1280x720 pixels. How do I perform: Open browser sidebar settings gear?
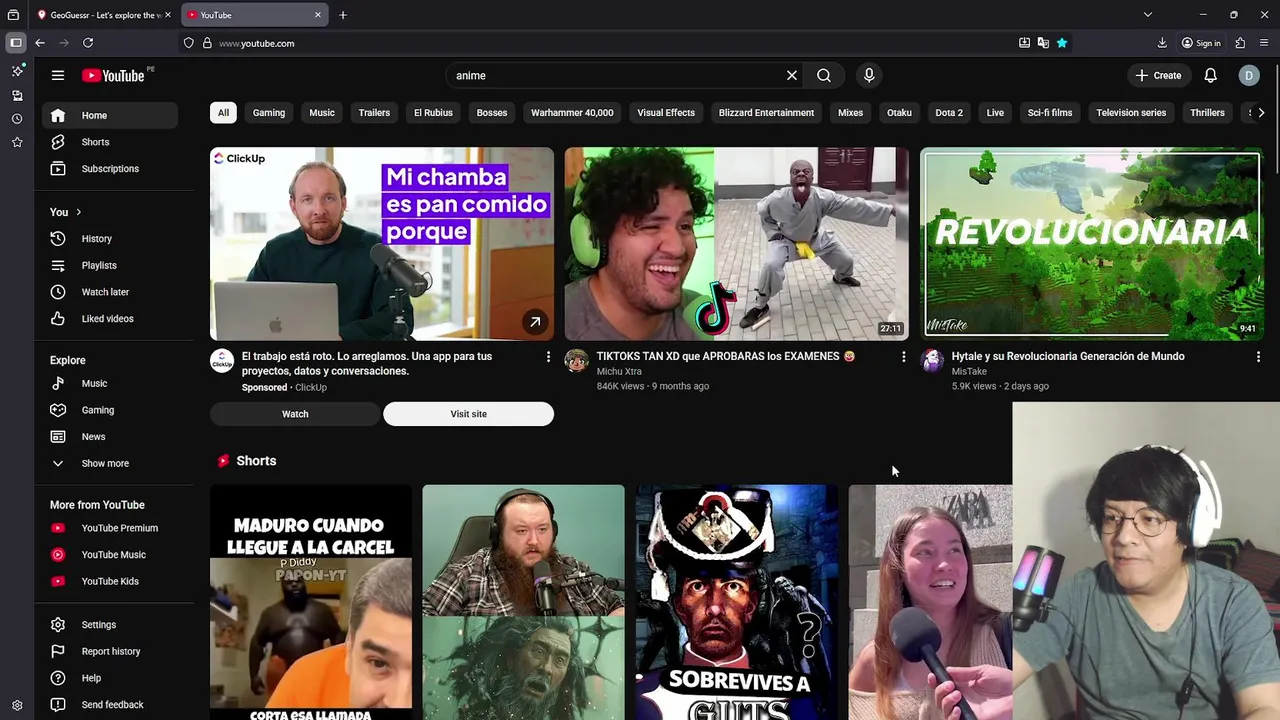coord(17,705)
